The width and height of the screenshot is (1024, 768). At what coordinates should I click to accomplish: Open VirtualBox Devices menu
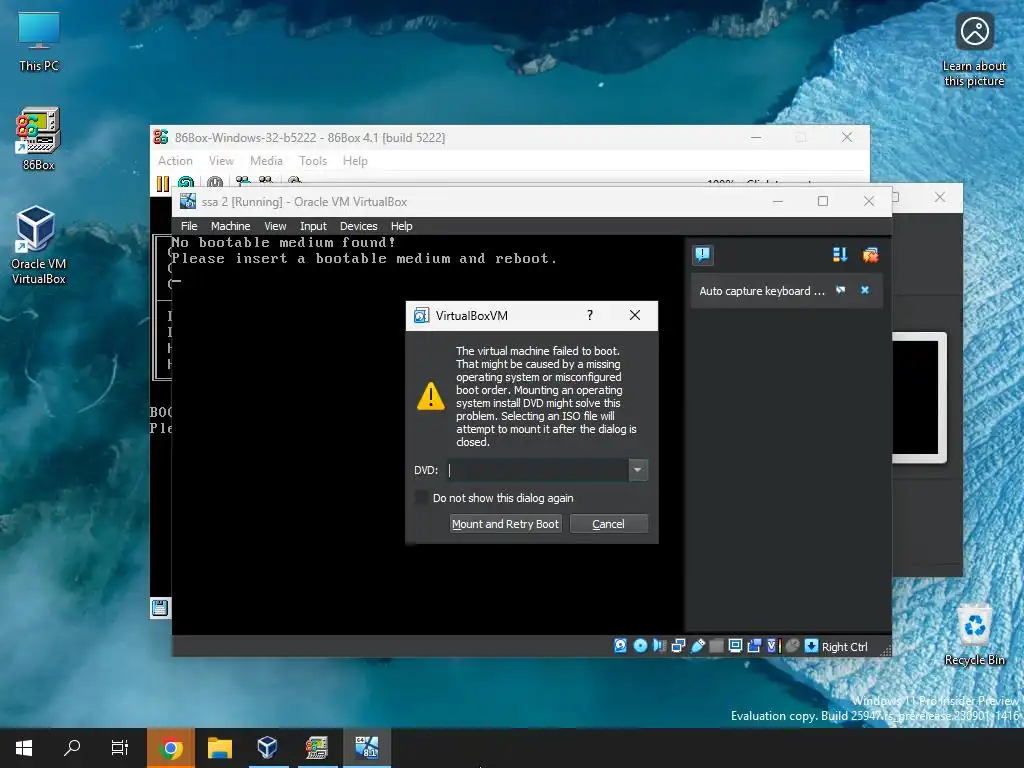(359, 226)
